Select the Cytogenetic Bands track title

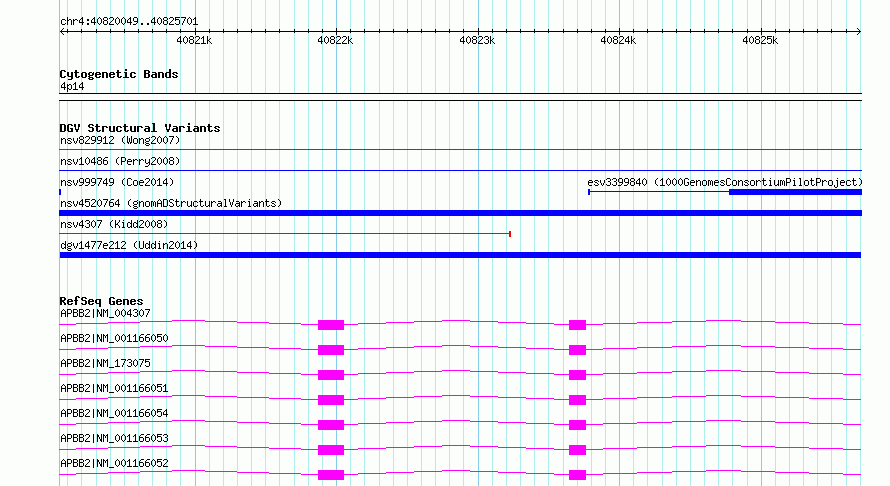(x=119, y=74)
